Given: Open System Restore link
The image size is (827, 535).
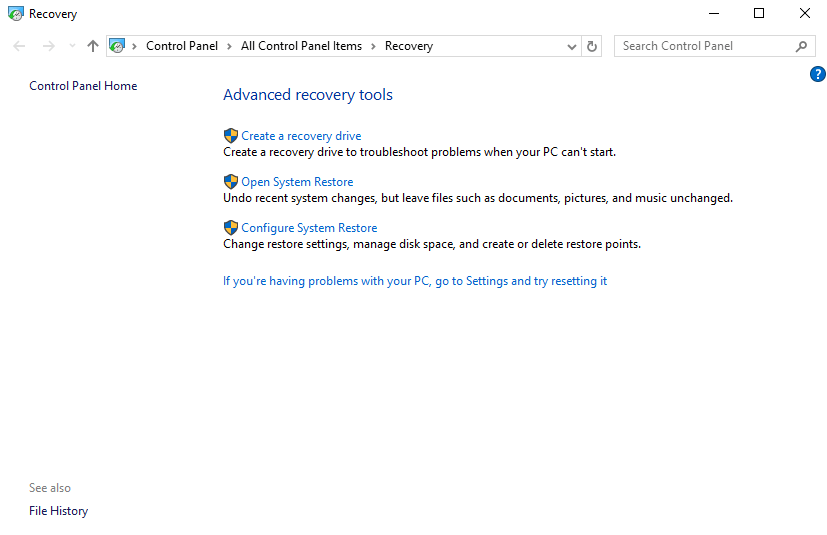Looking at the screenshot, I should 297,182.
